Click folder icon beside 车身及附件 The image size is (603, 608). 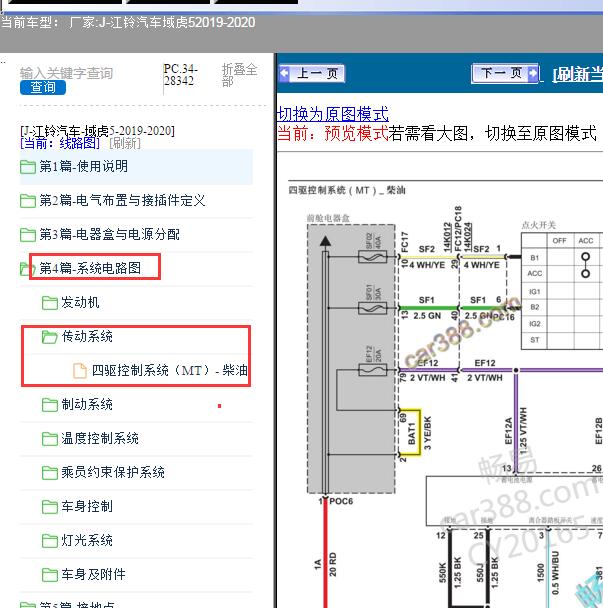(50, 575)
